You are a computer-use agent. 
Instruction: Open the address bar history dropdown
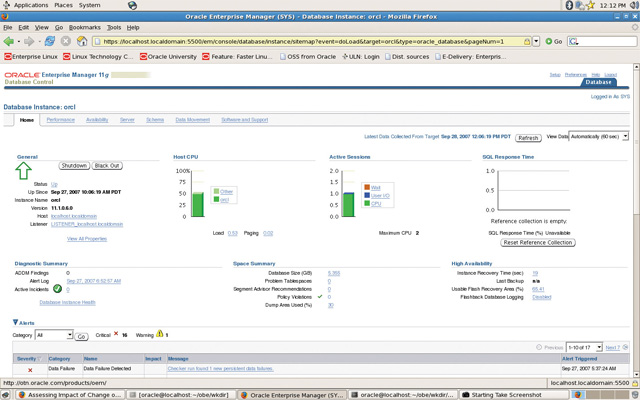pyautogui.click(x=536, y=42)
